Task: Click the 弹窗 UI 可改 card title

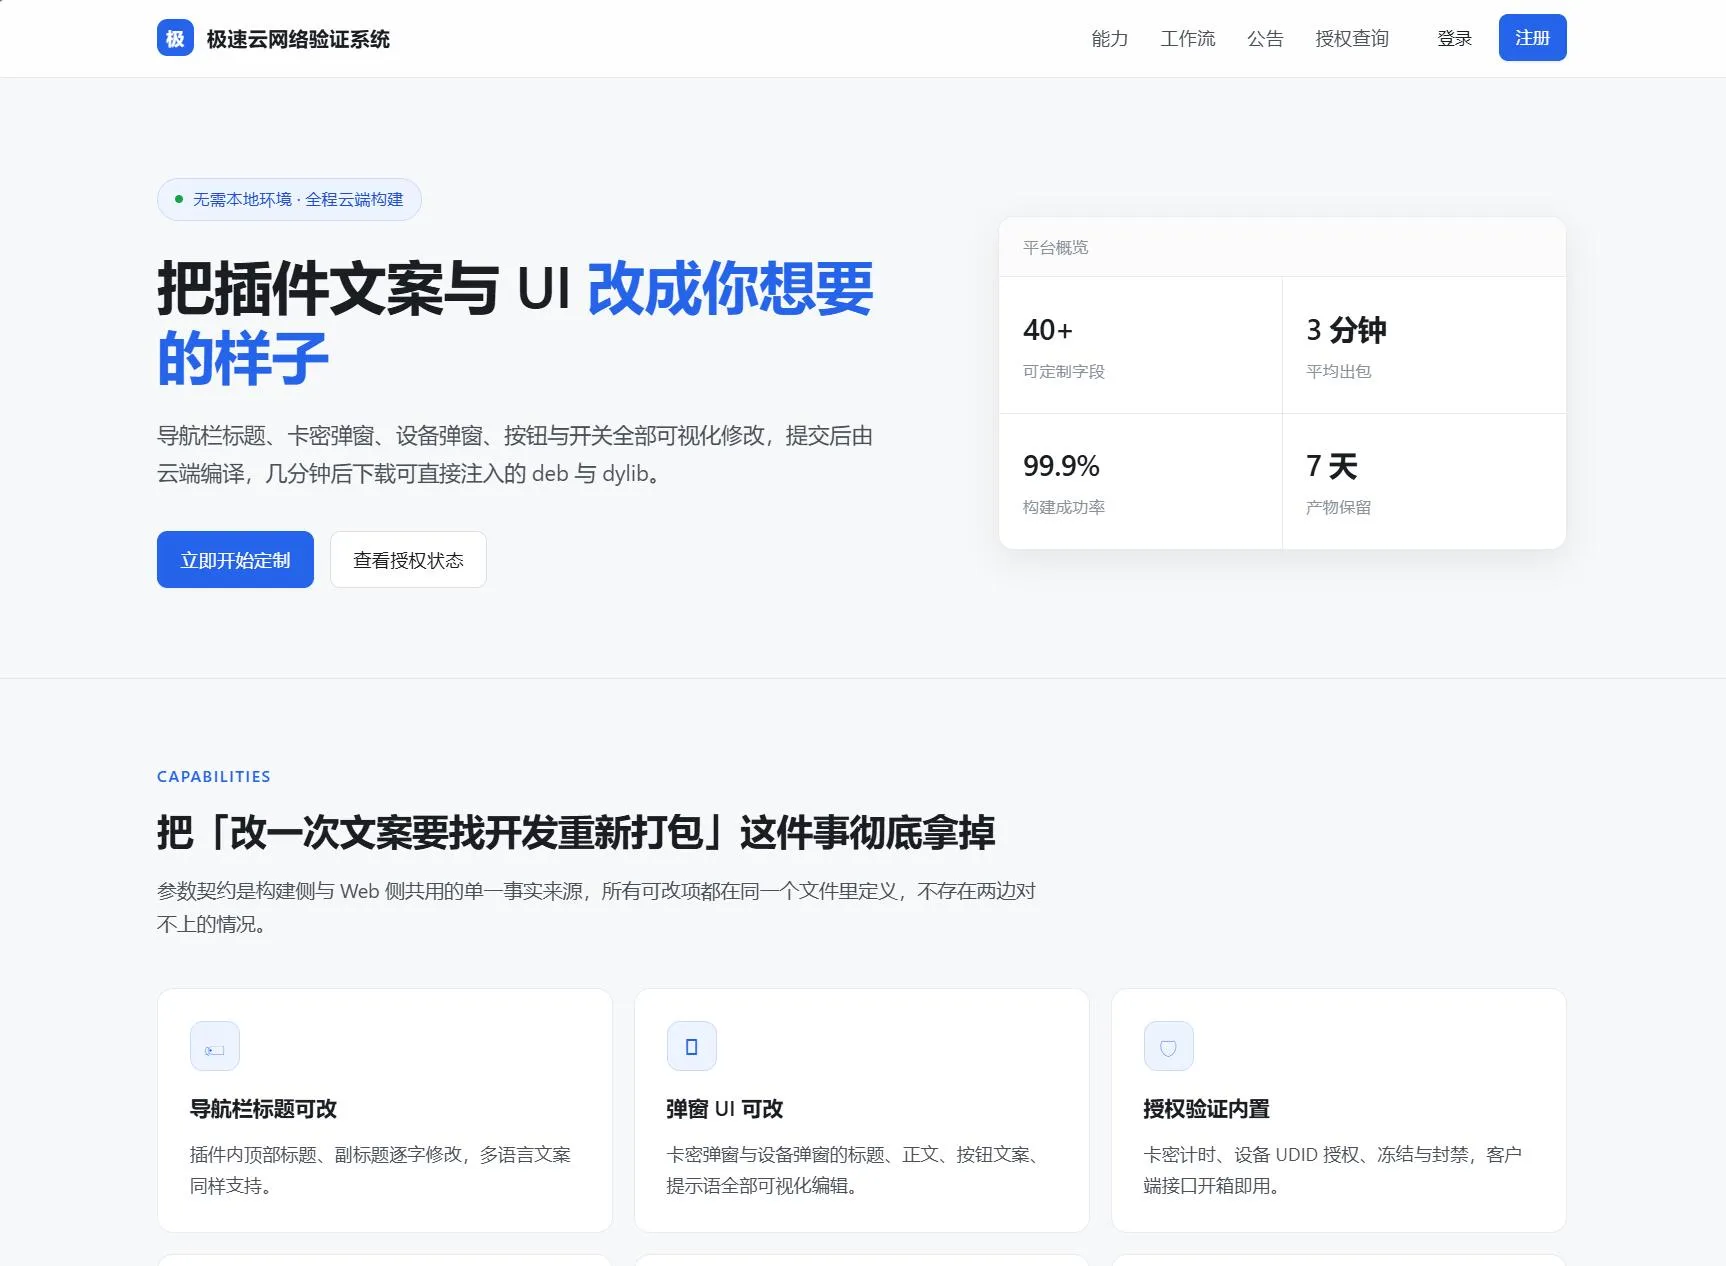Action: [725, 1109]
